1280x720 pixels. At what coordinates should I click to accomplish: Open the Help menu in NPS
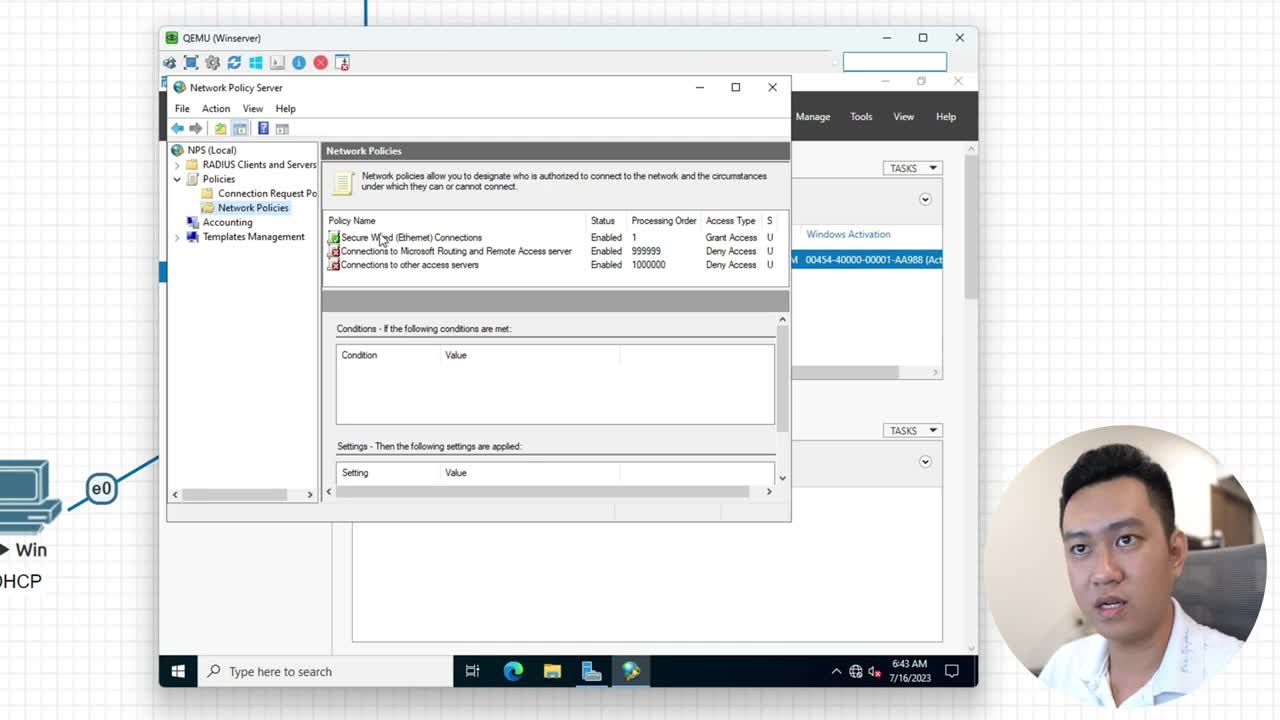[286, 108]
